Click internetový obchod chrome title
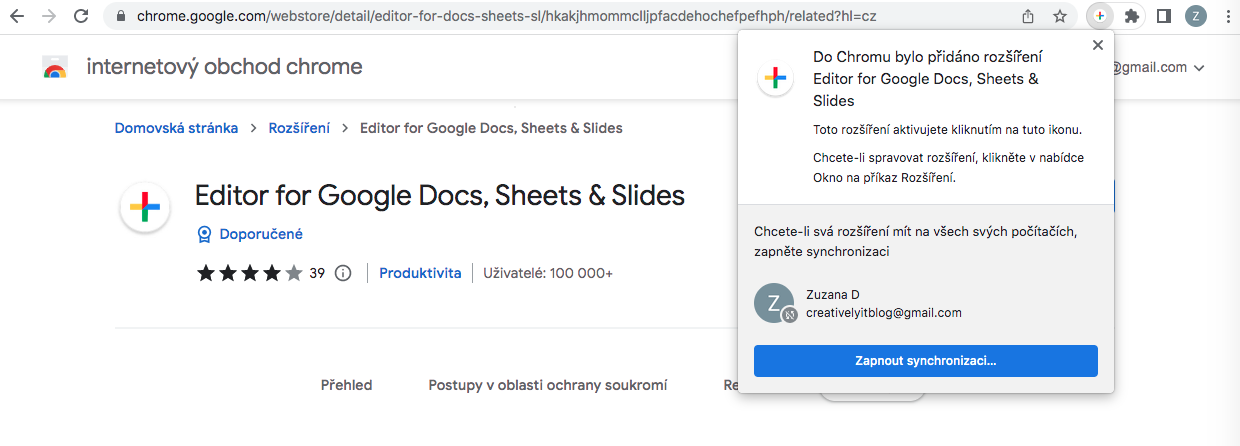The width and height of the screenshot is (1240, 446). pyautogui.click(x=225, y=67)
